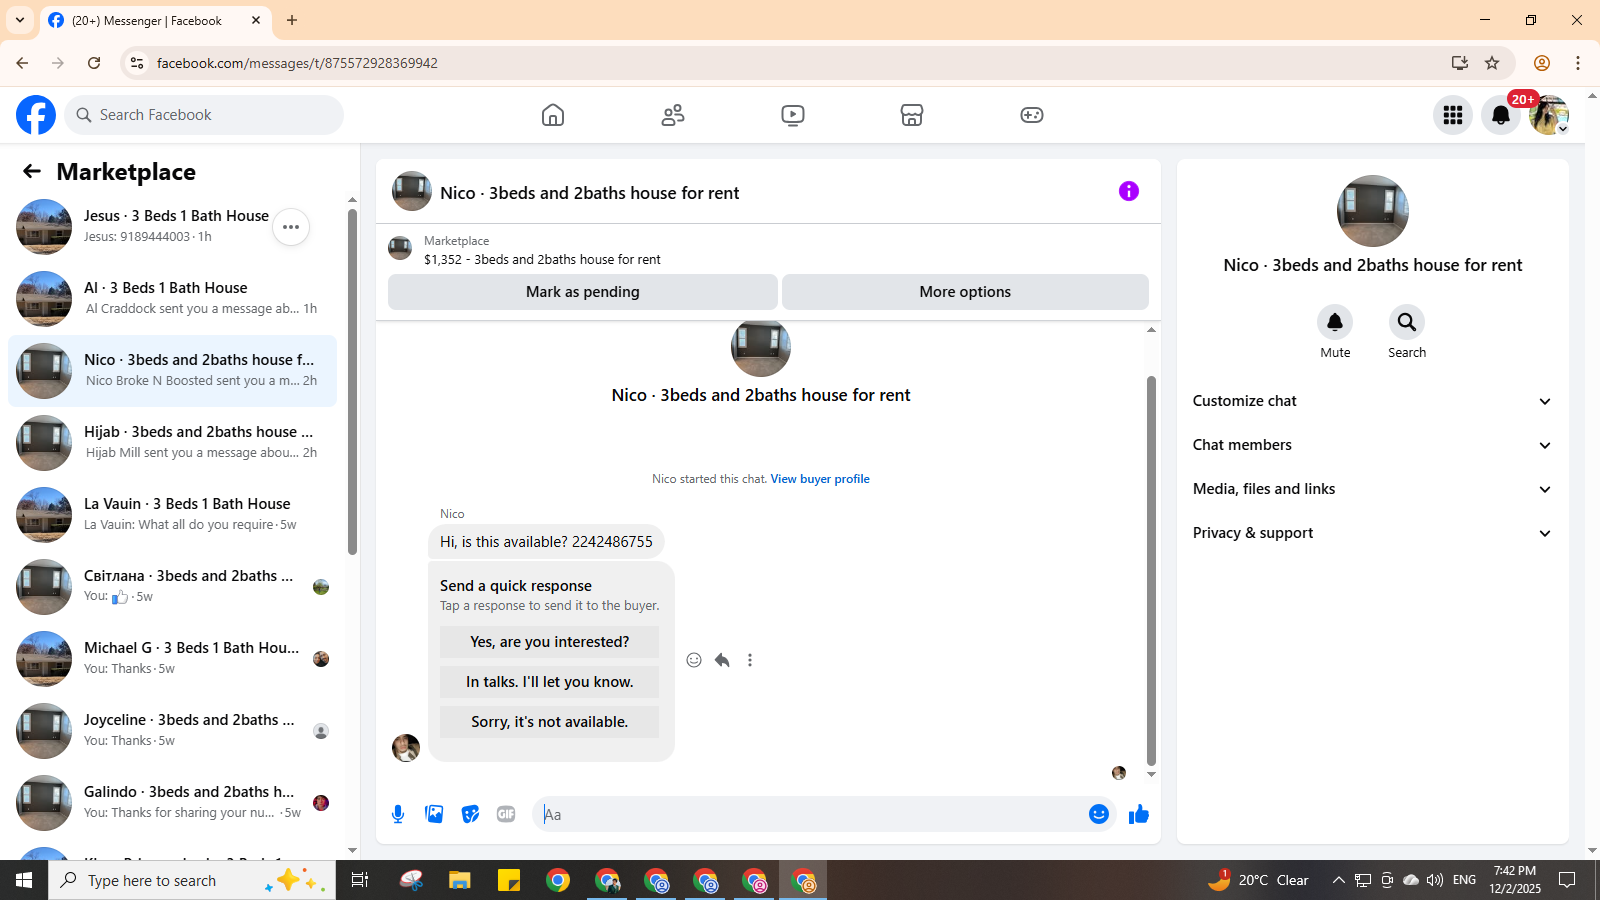Open Task View on taskbar
This screenshot has height=900, width=1600.
360,880
